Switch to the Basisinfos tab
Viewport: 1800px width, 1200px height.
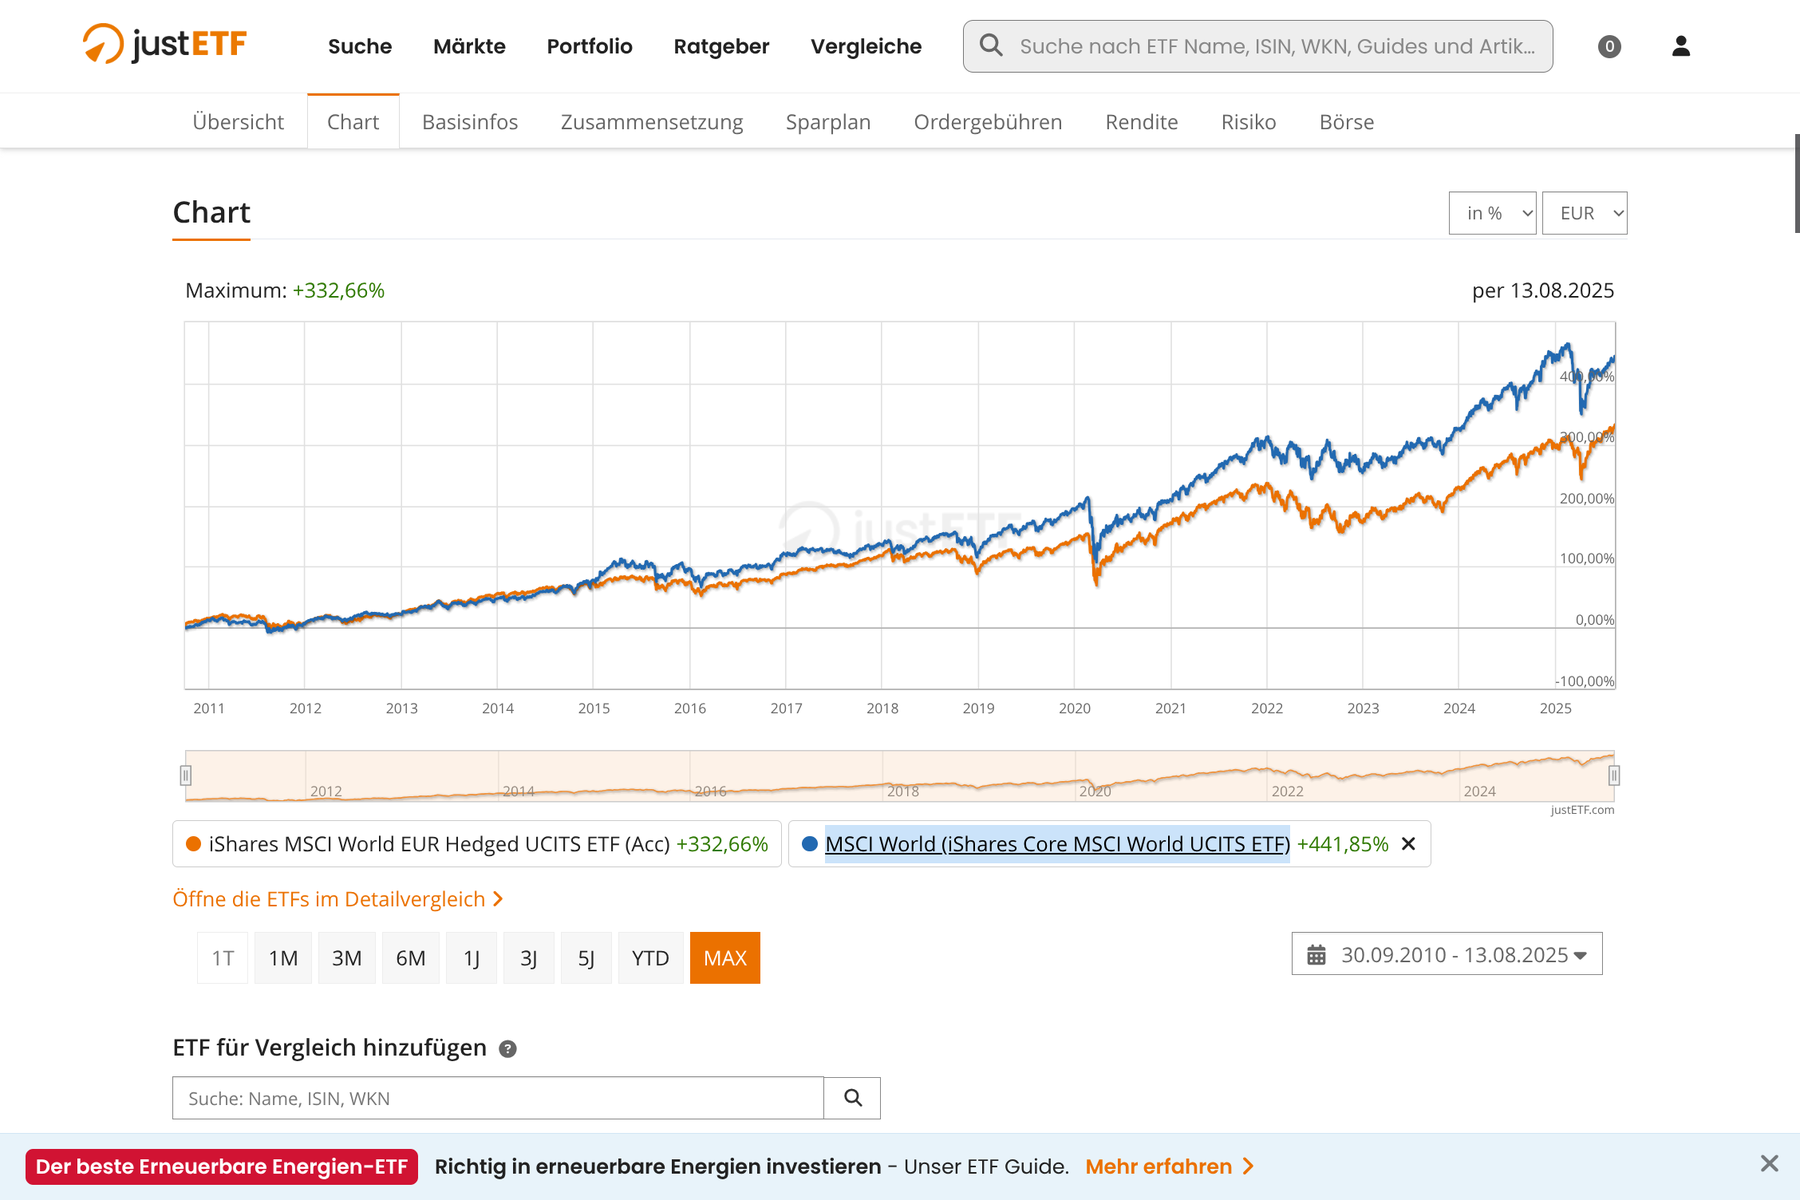[470, 122]
